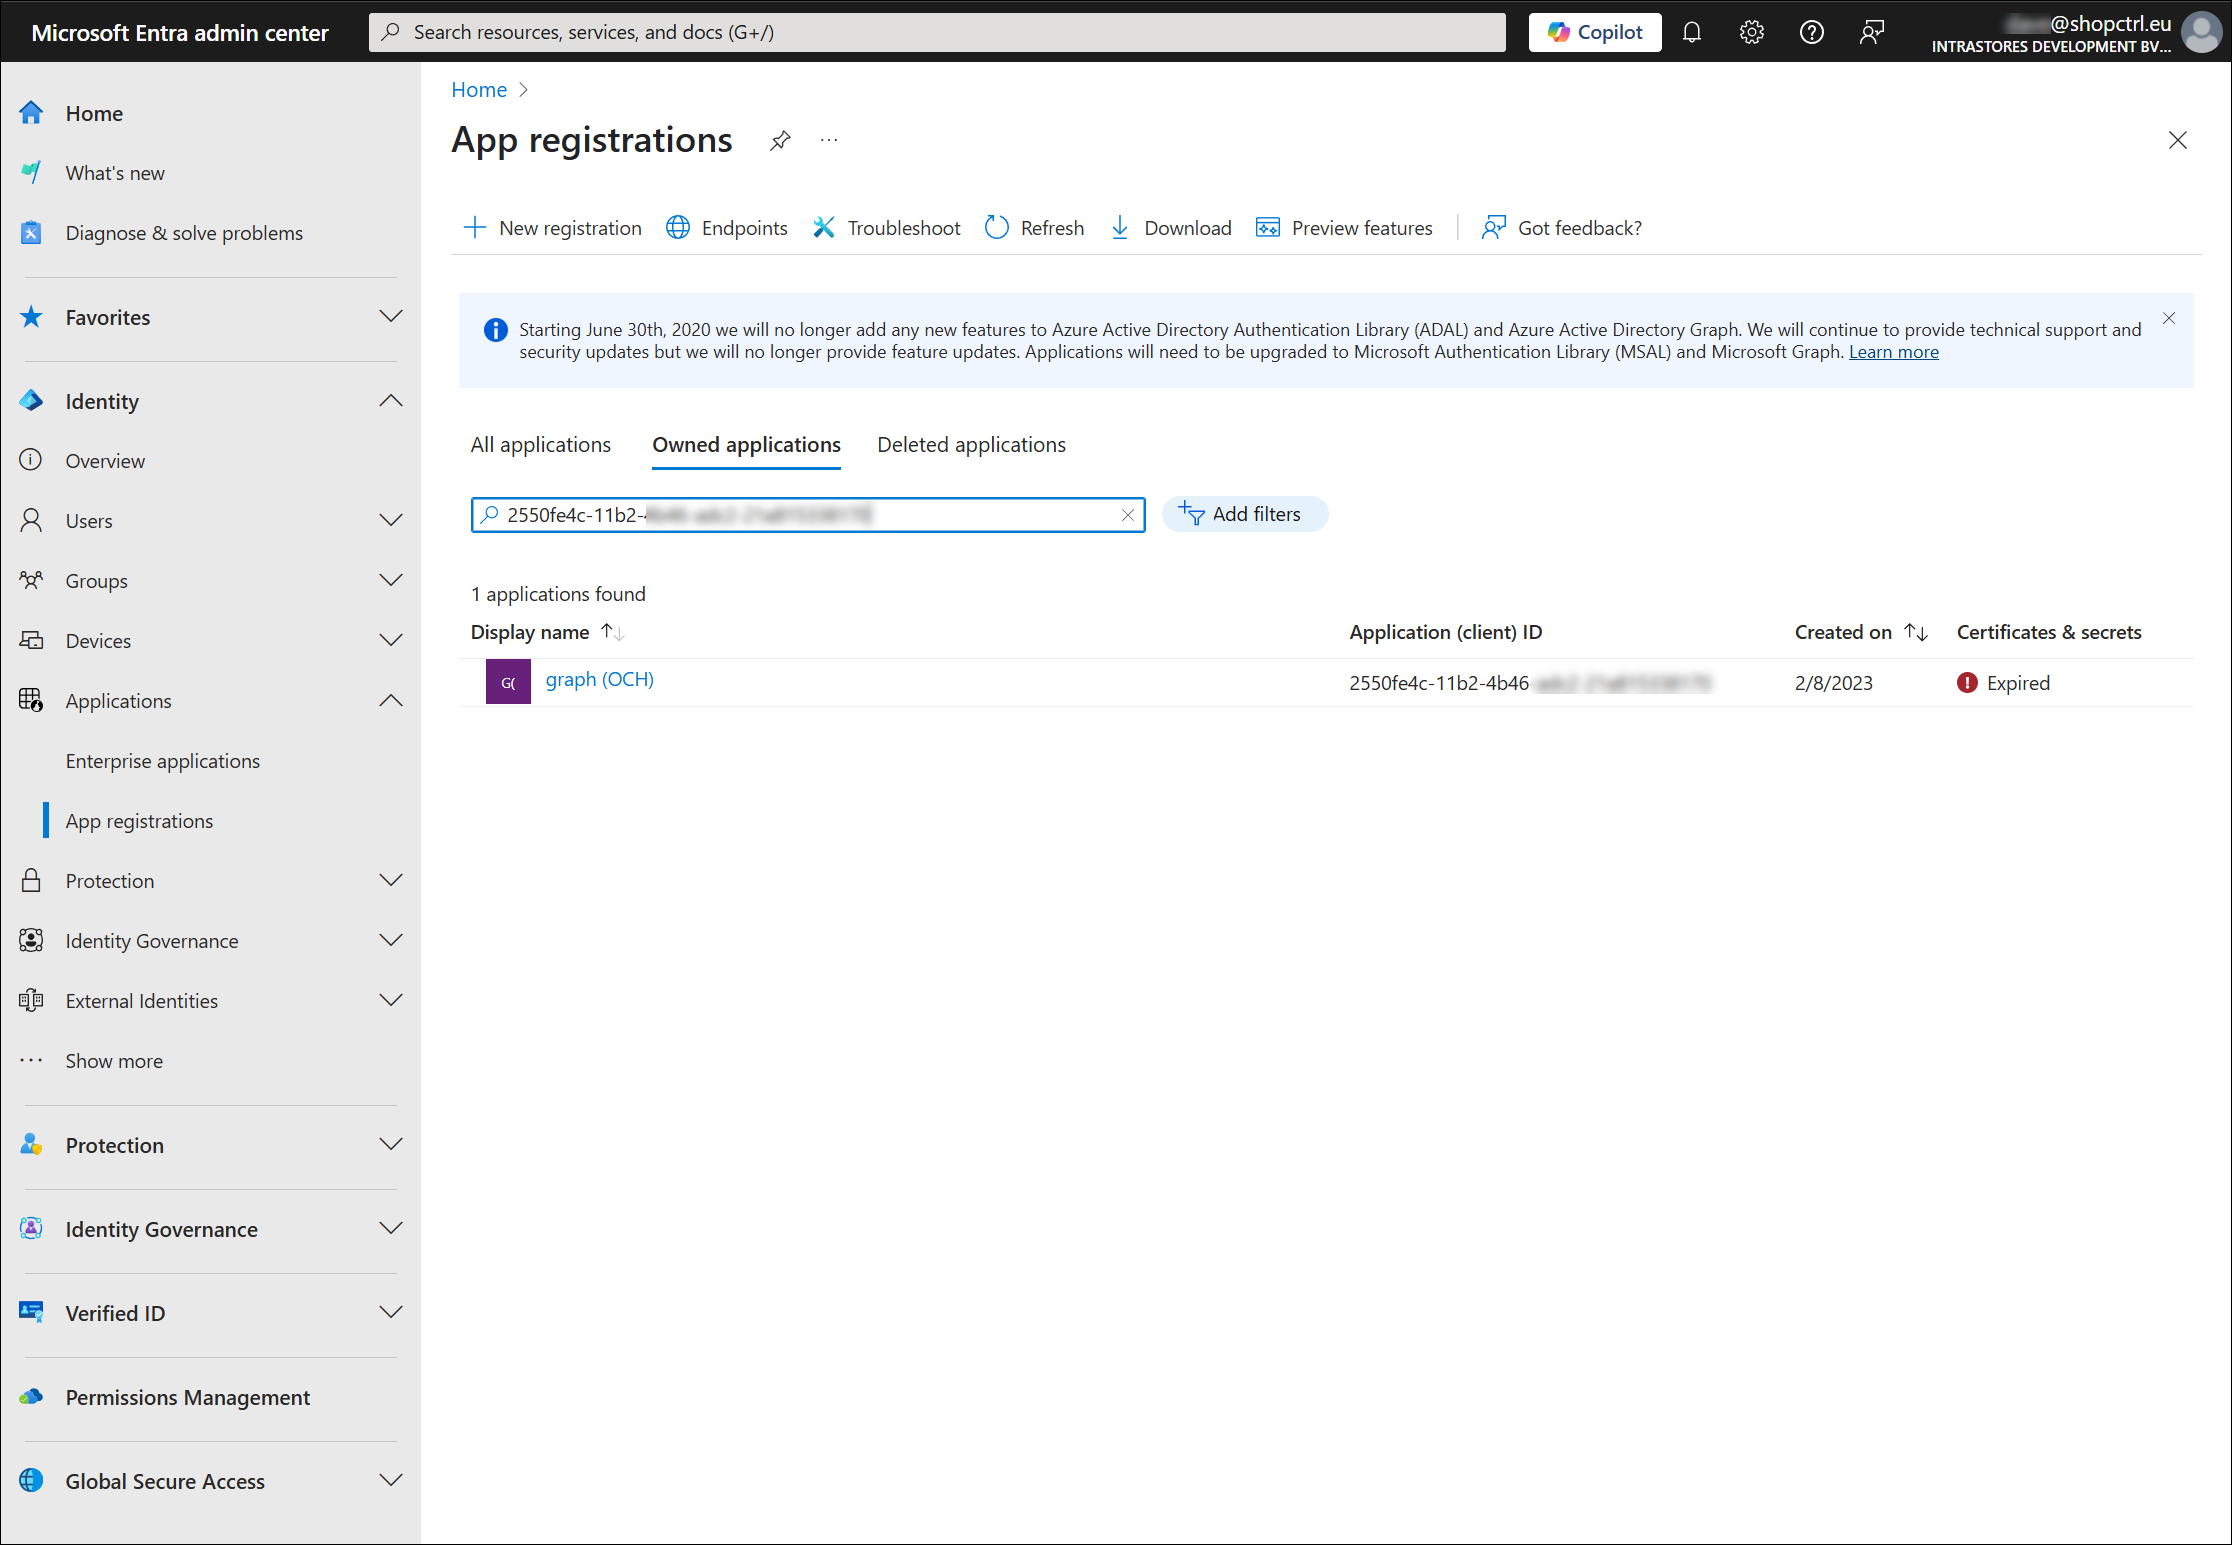Clear the search filter box text
The width and height of the screenshot is (2232, 1545).
click(x=1128, y=515)
